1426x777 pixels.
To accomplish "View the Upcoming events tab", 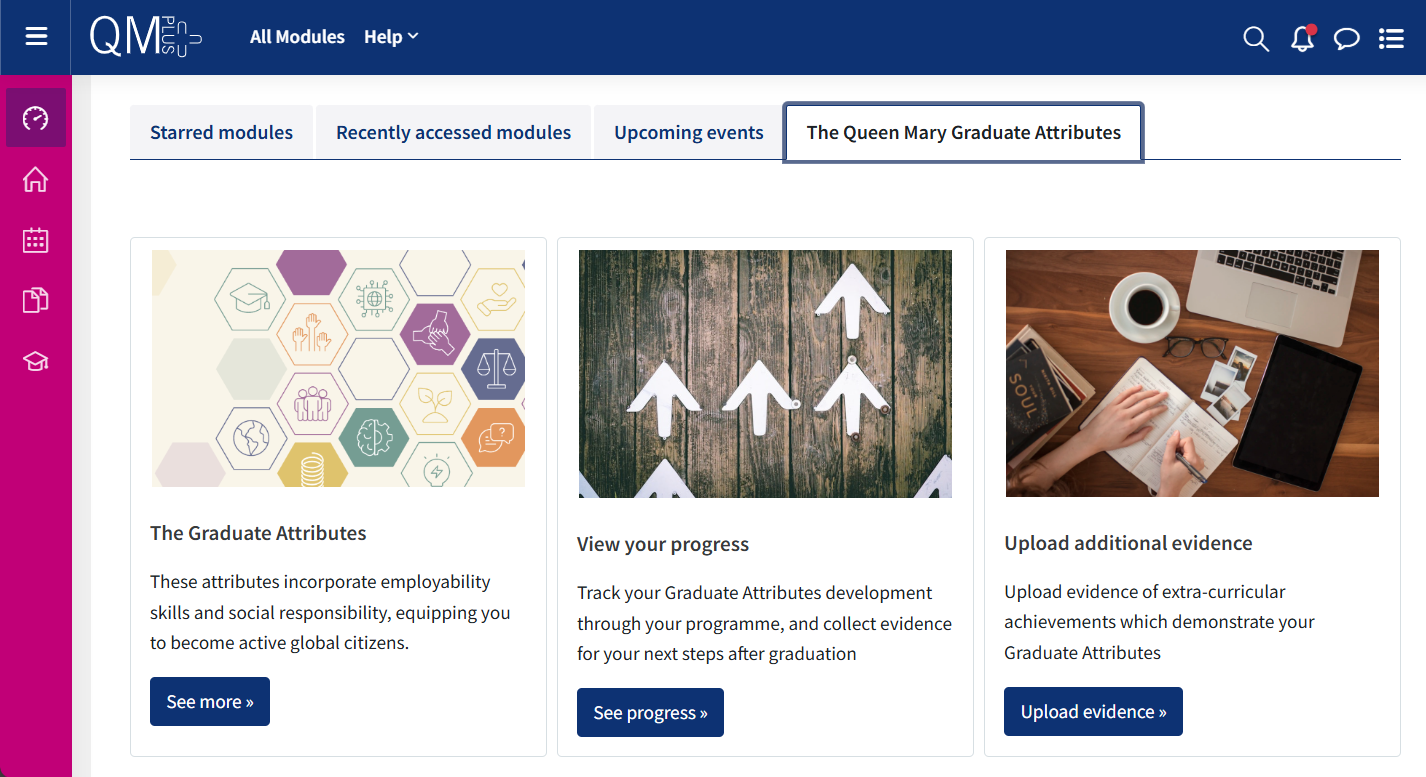I will [x=688, y=132].
